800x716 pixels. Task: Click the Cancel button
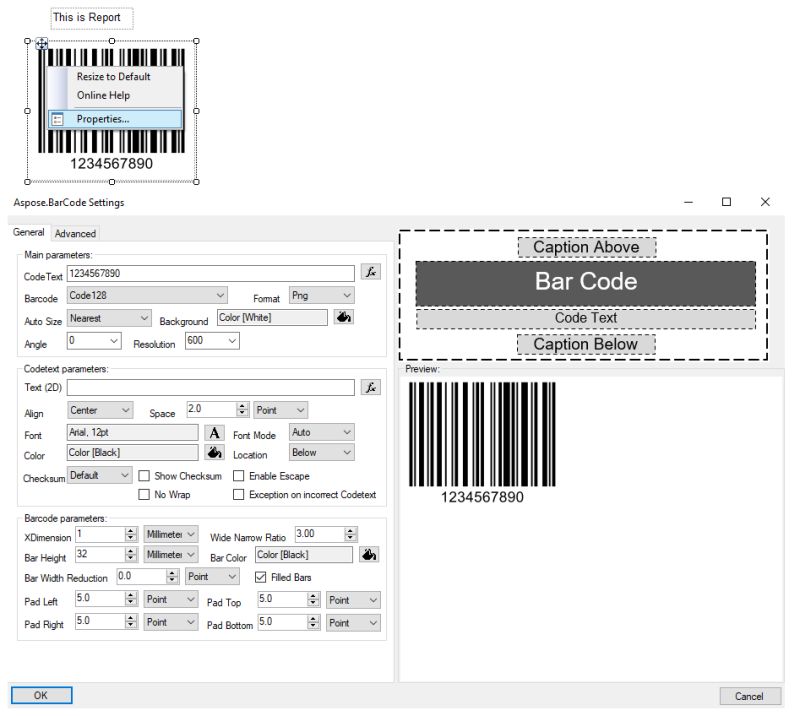point(749,696)
